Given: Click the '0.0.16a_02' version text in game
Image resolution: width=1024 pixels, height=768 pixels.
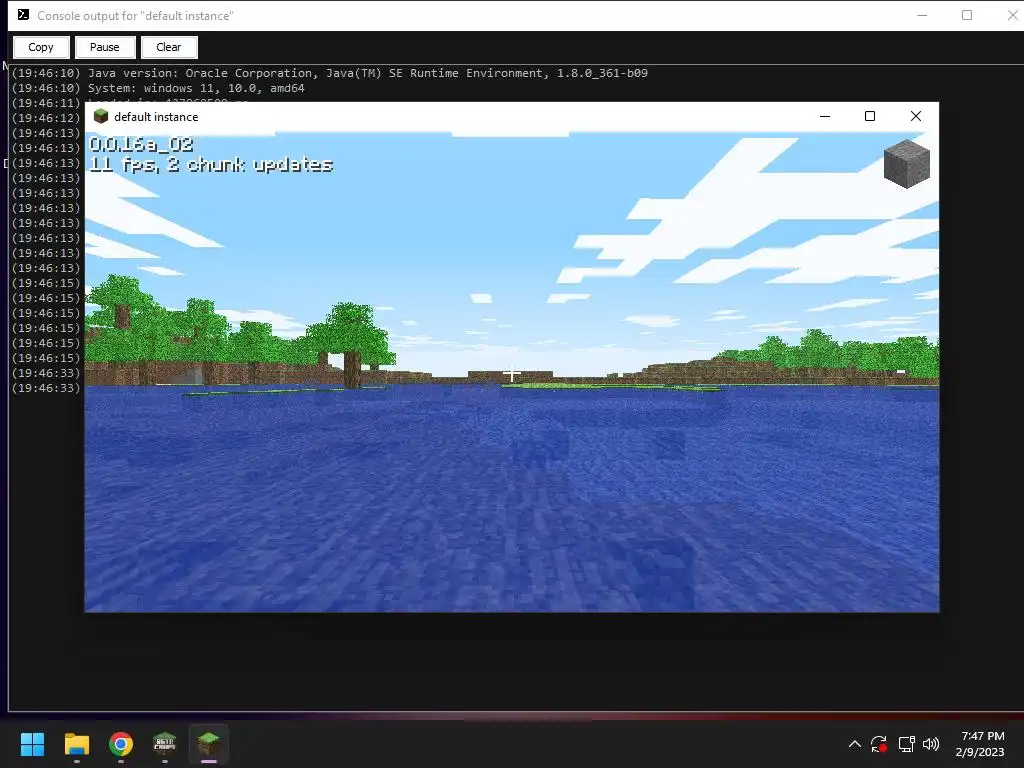Looking at the screenshot, I should [141, 144].
